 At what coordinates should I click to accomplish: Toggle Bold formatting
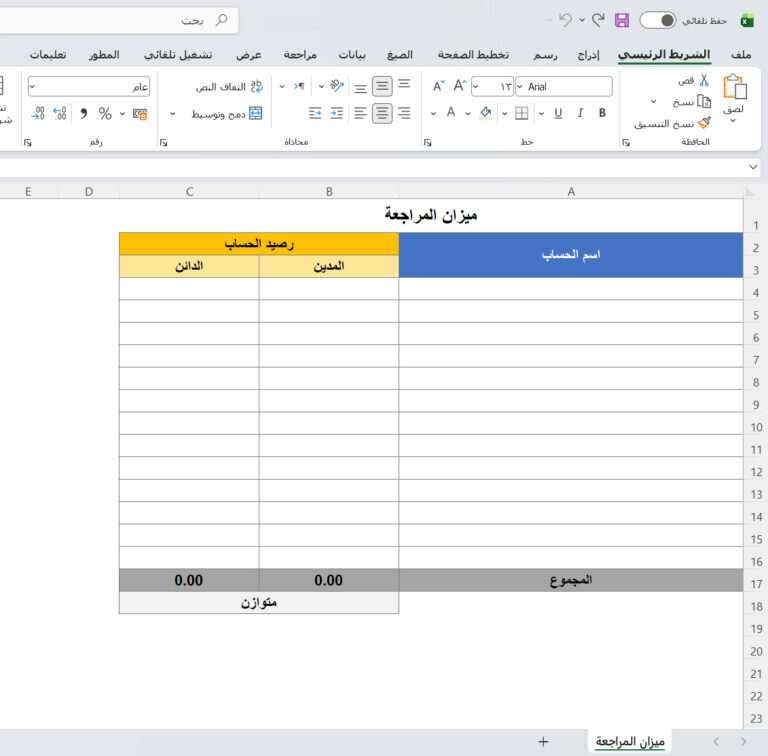602,113
